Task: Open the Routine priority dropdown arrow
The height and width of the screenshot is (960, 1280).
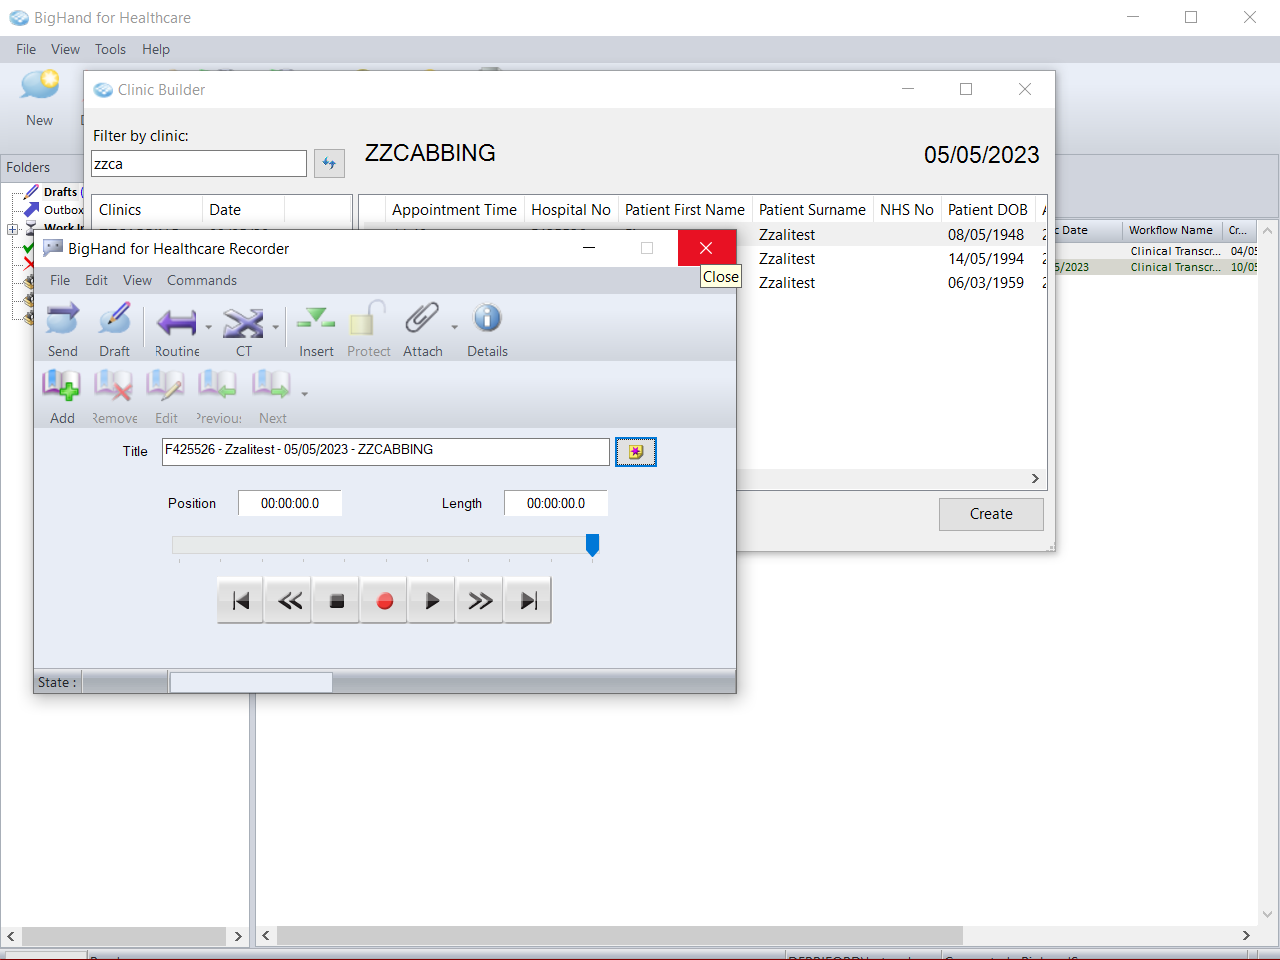Action: click(x=209, y=327)
